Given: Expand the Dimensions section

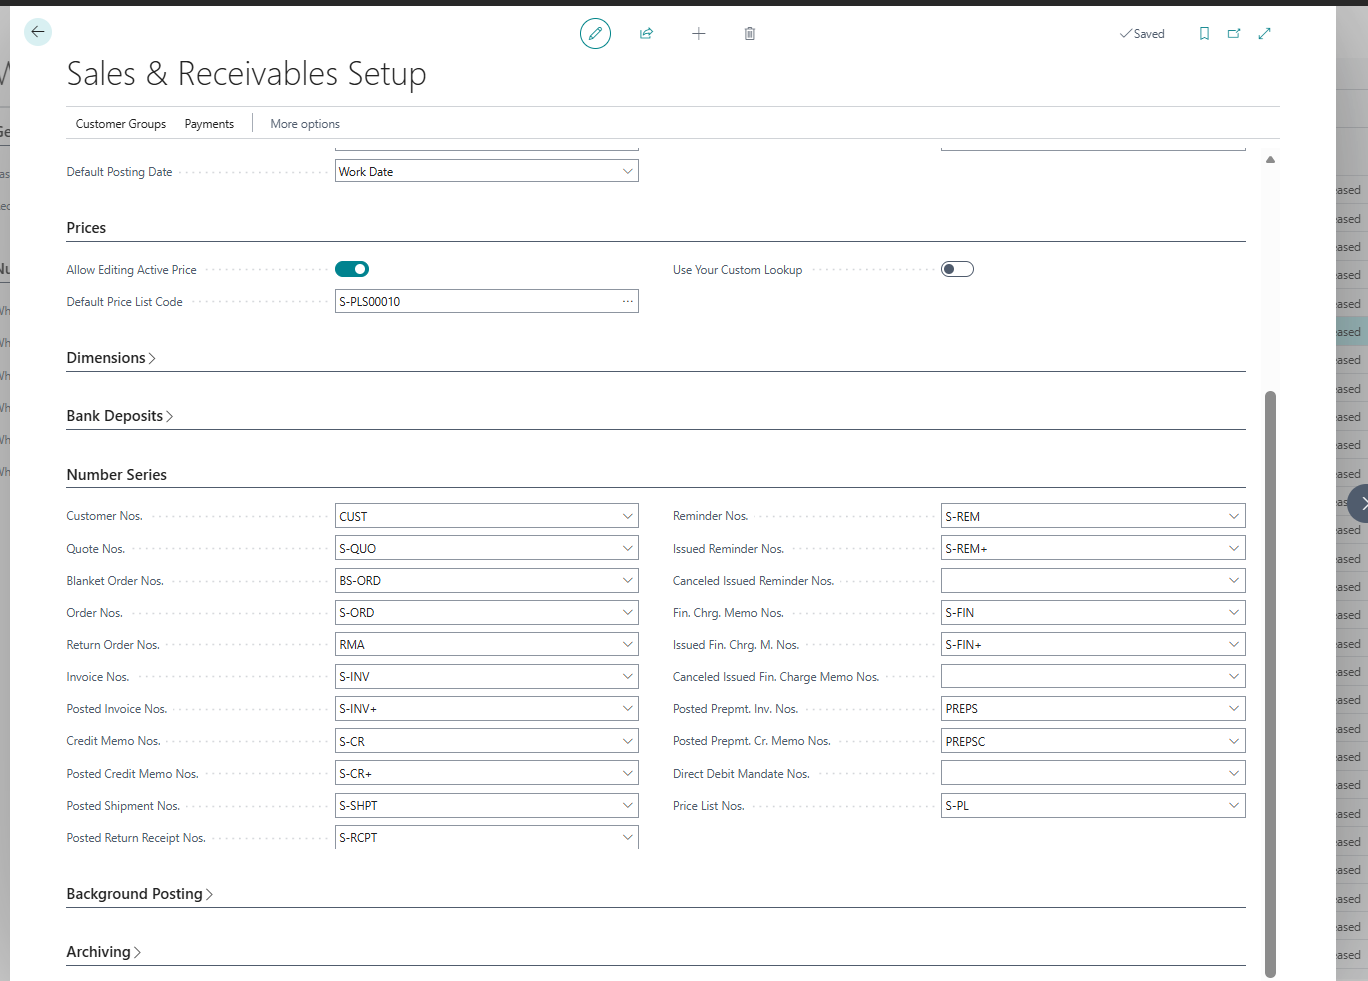Looking at the screenshot, I should pos(111,358).
